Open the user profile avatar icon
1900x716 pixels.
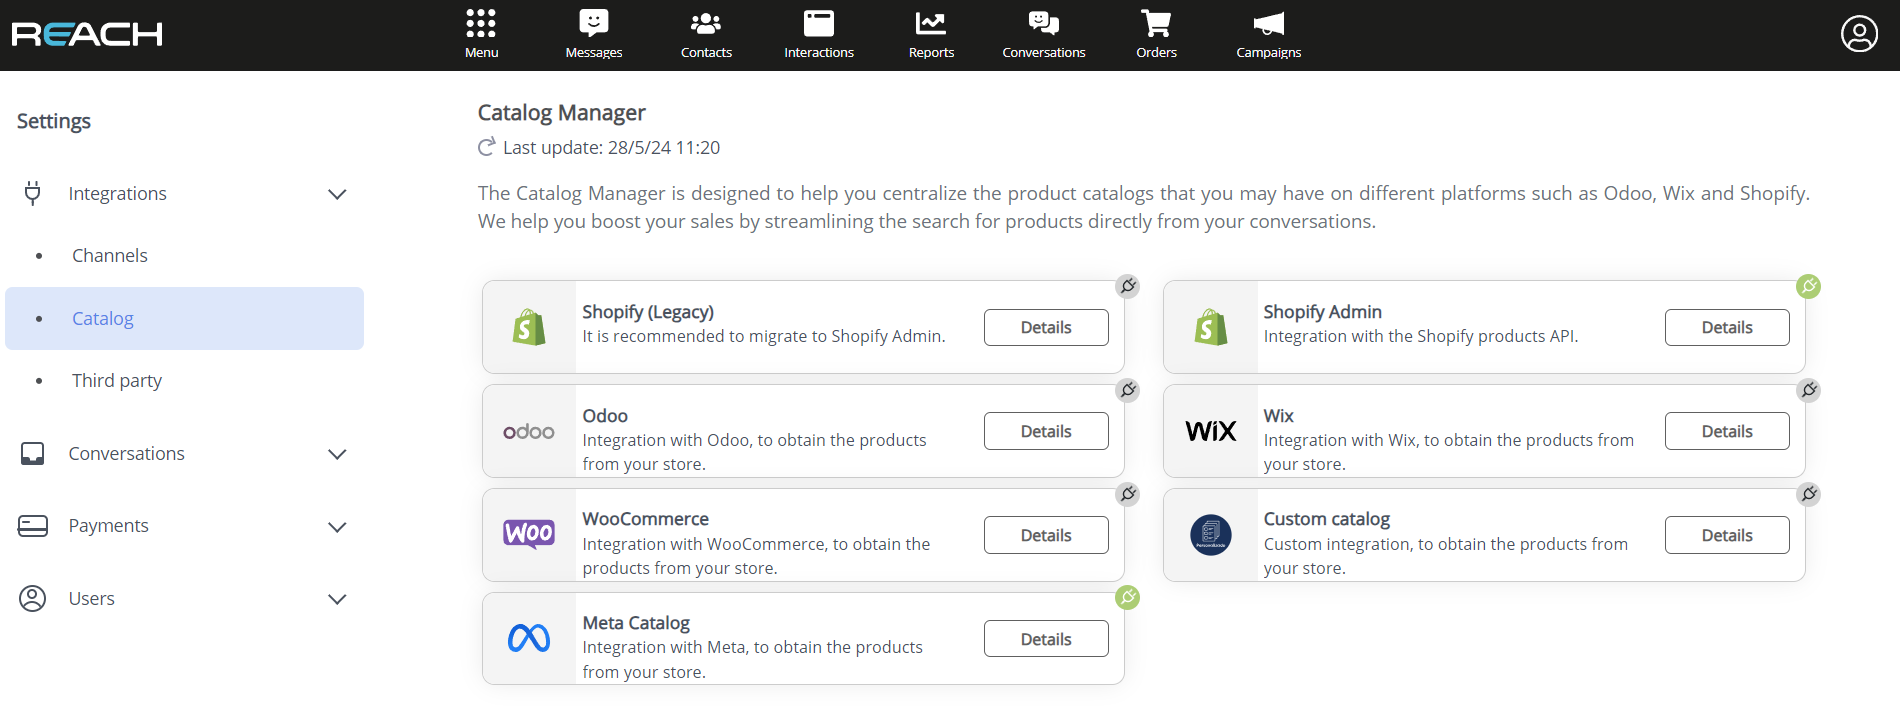pos(1859,34)
